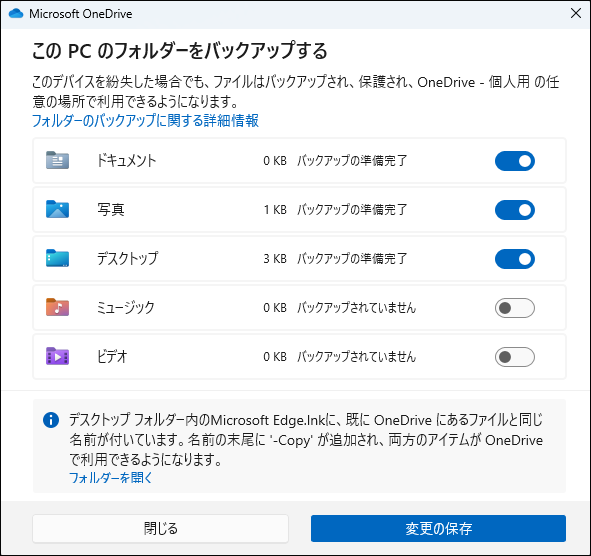591x556 pixels.
Task: Select the 写真 folder name
Action: (111, 210)
